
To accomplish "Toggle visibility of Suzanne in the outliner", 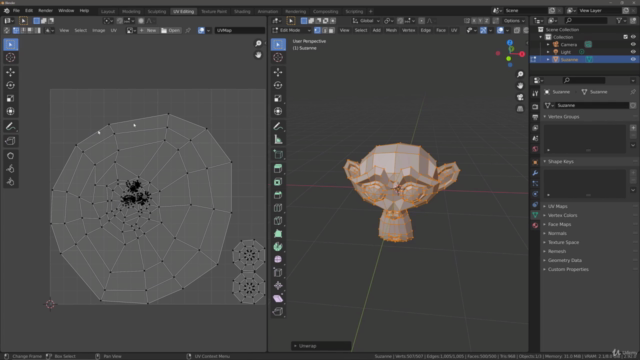I will [633, 60].
